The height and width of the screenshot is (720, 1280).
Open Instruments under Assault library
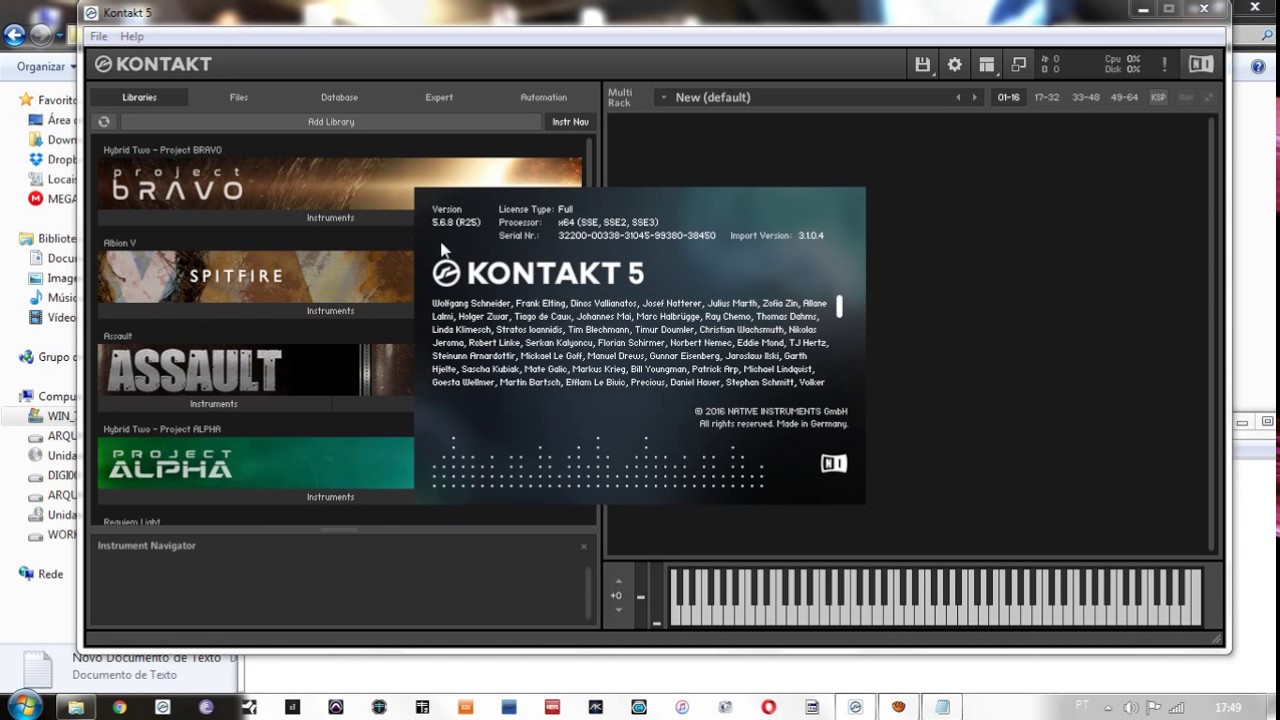click(x=213, y=404)
